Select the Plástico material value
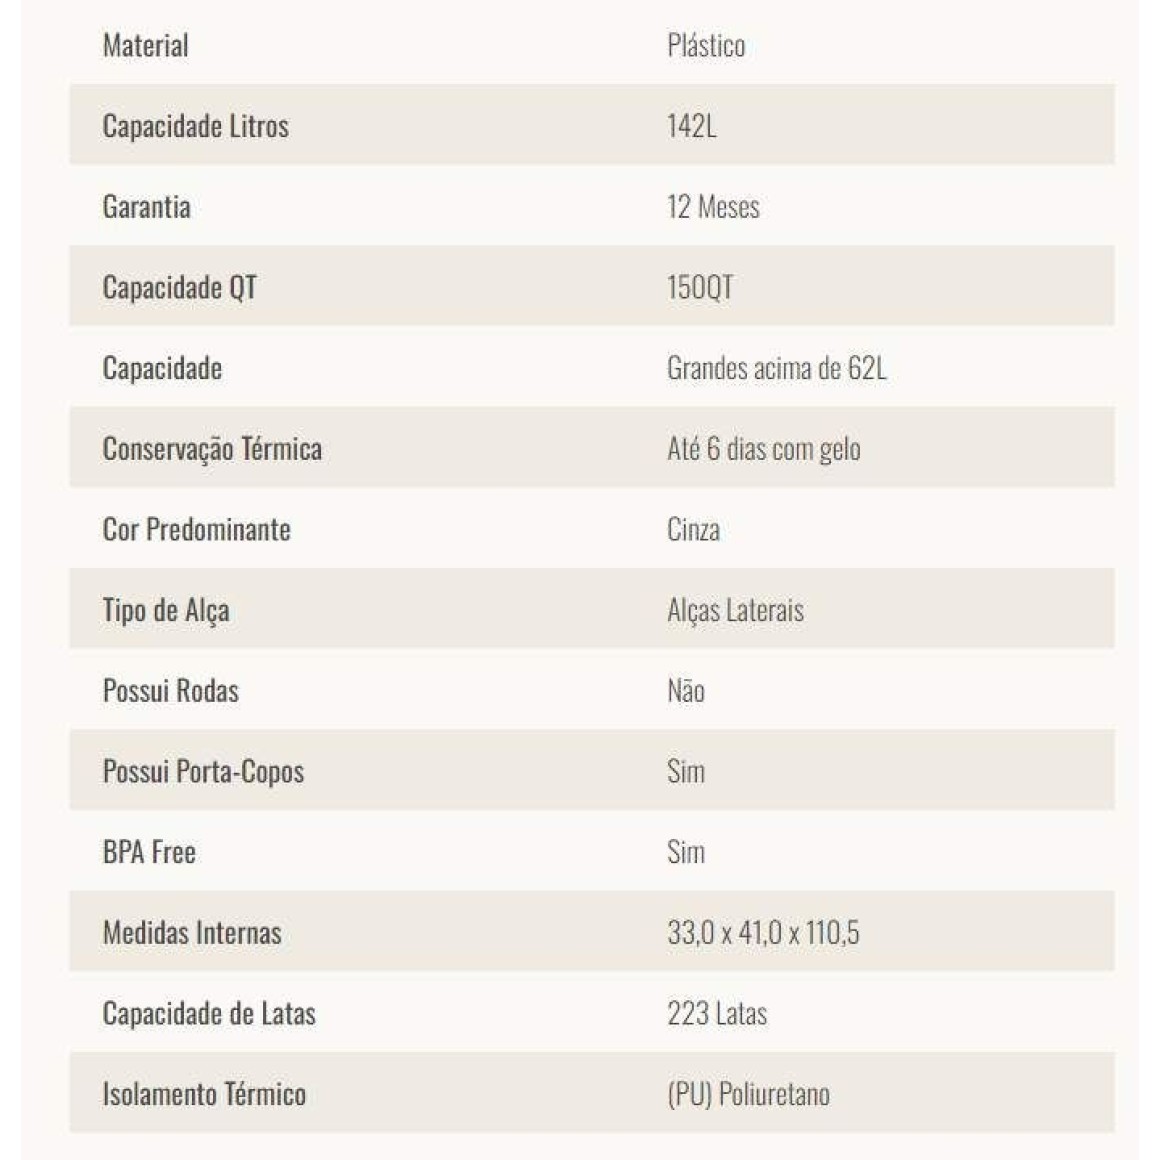This screenshot has height=1160, width=1160. tap(706, 45)
